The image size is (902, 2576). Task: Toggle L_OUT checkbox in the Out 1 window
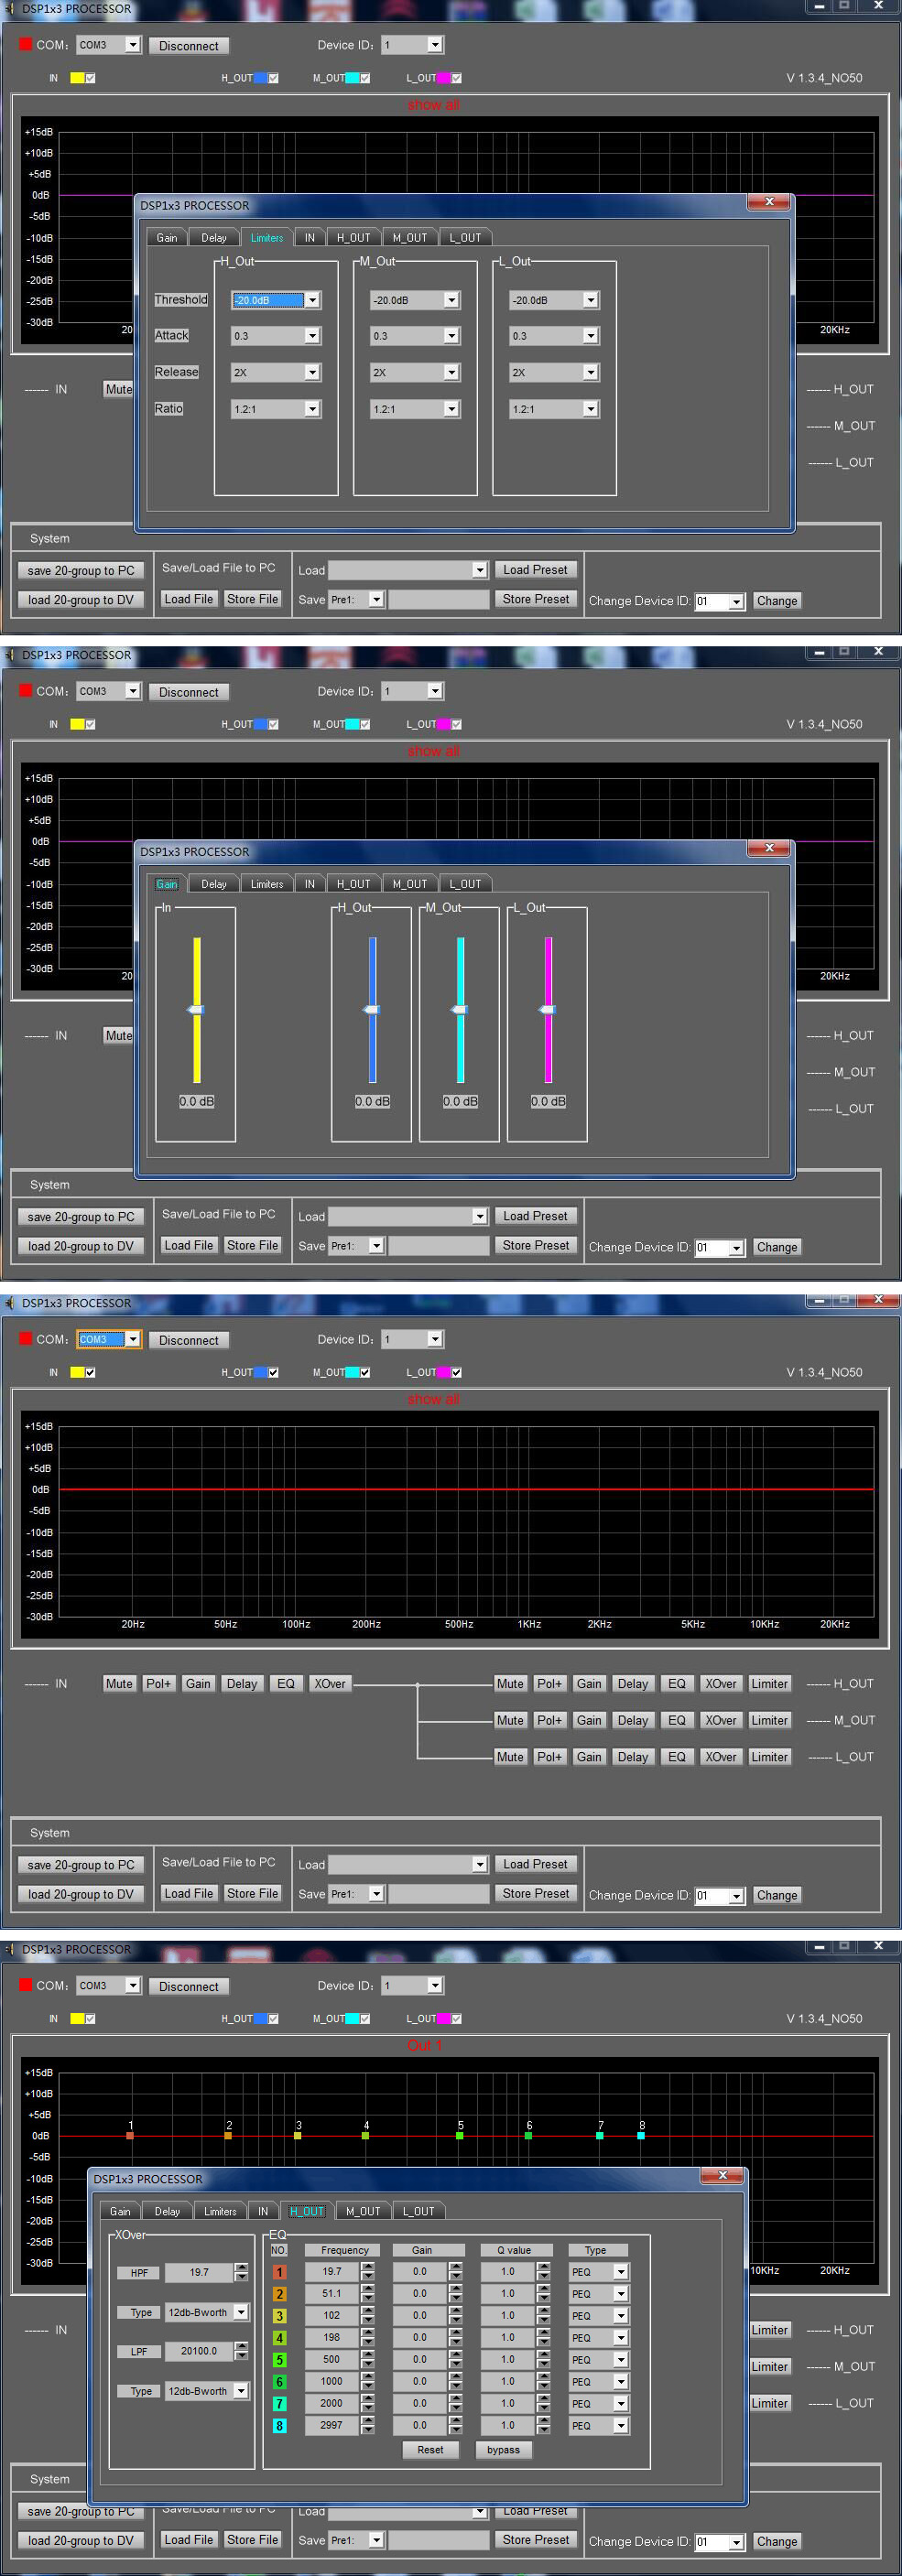pyautogui.click(x=456, y=2018)
